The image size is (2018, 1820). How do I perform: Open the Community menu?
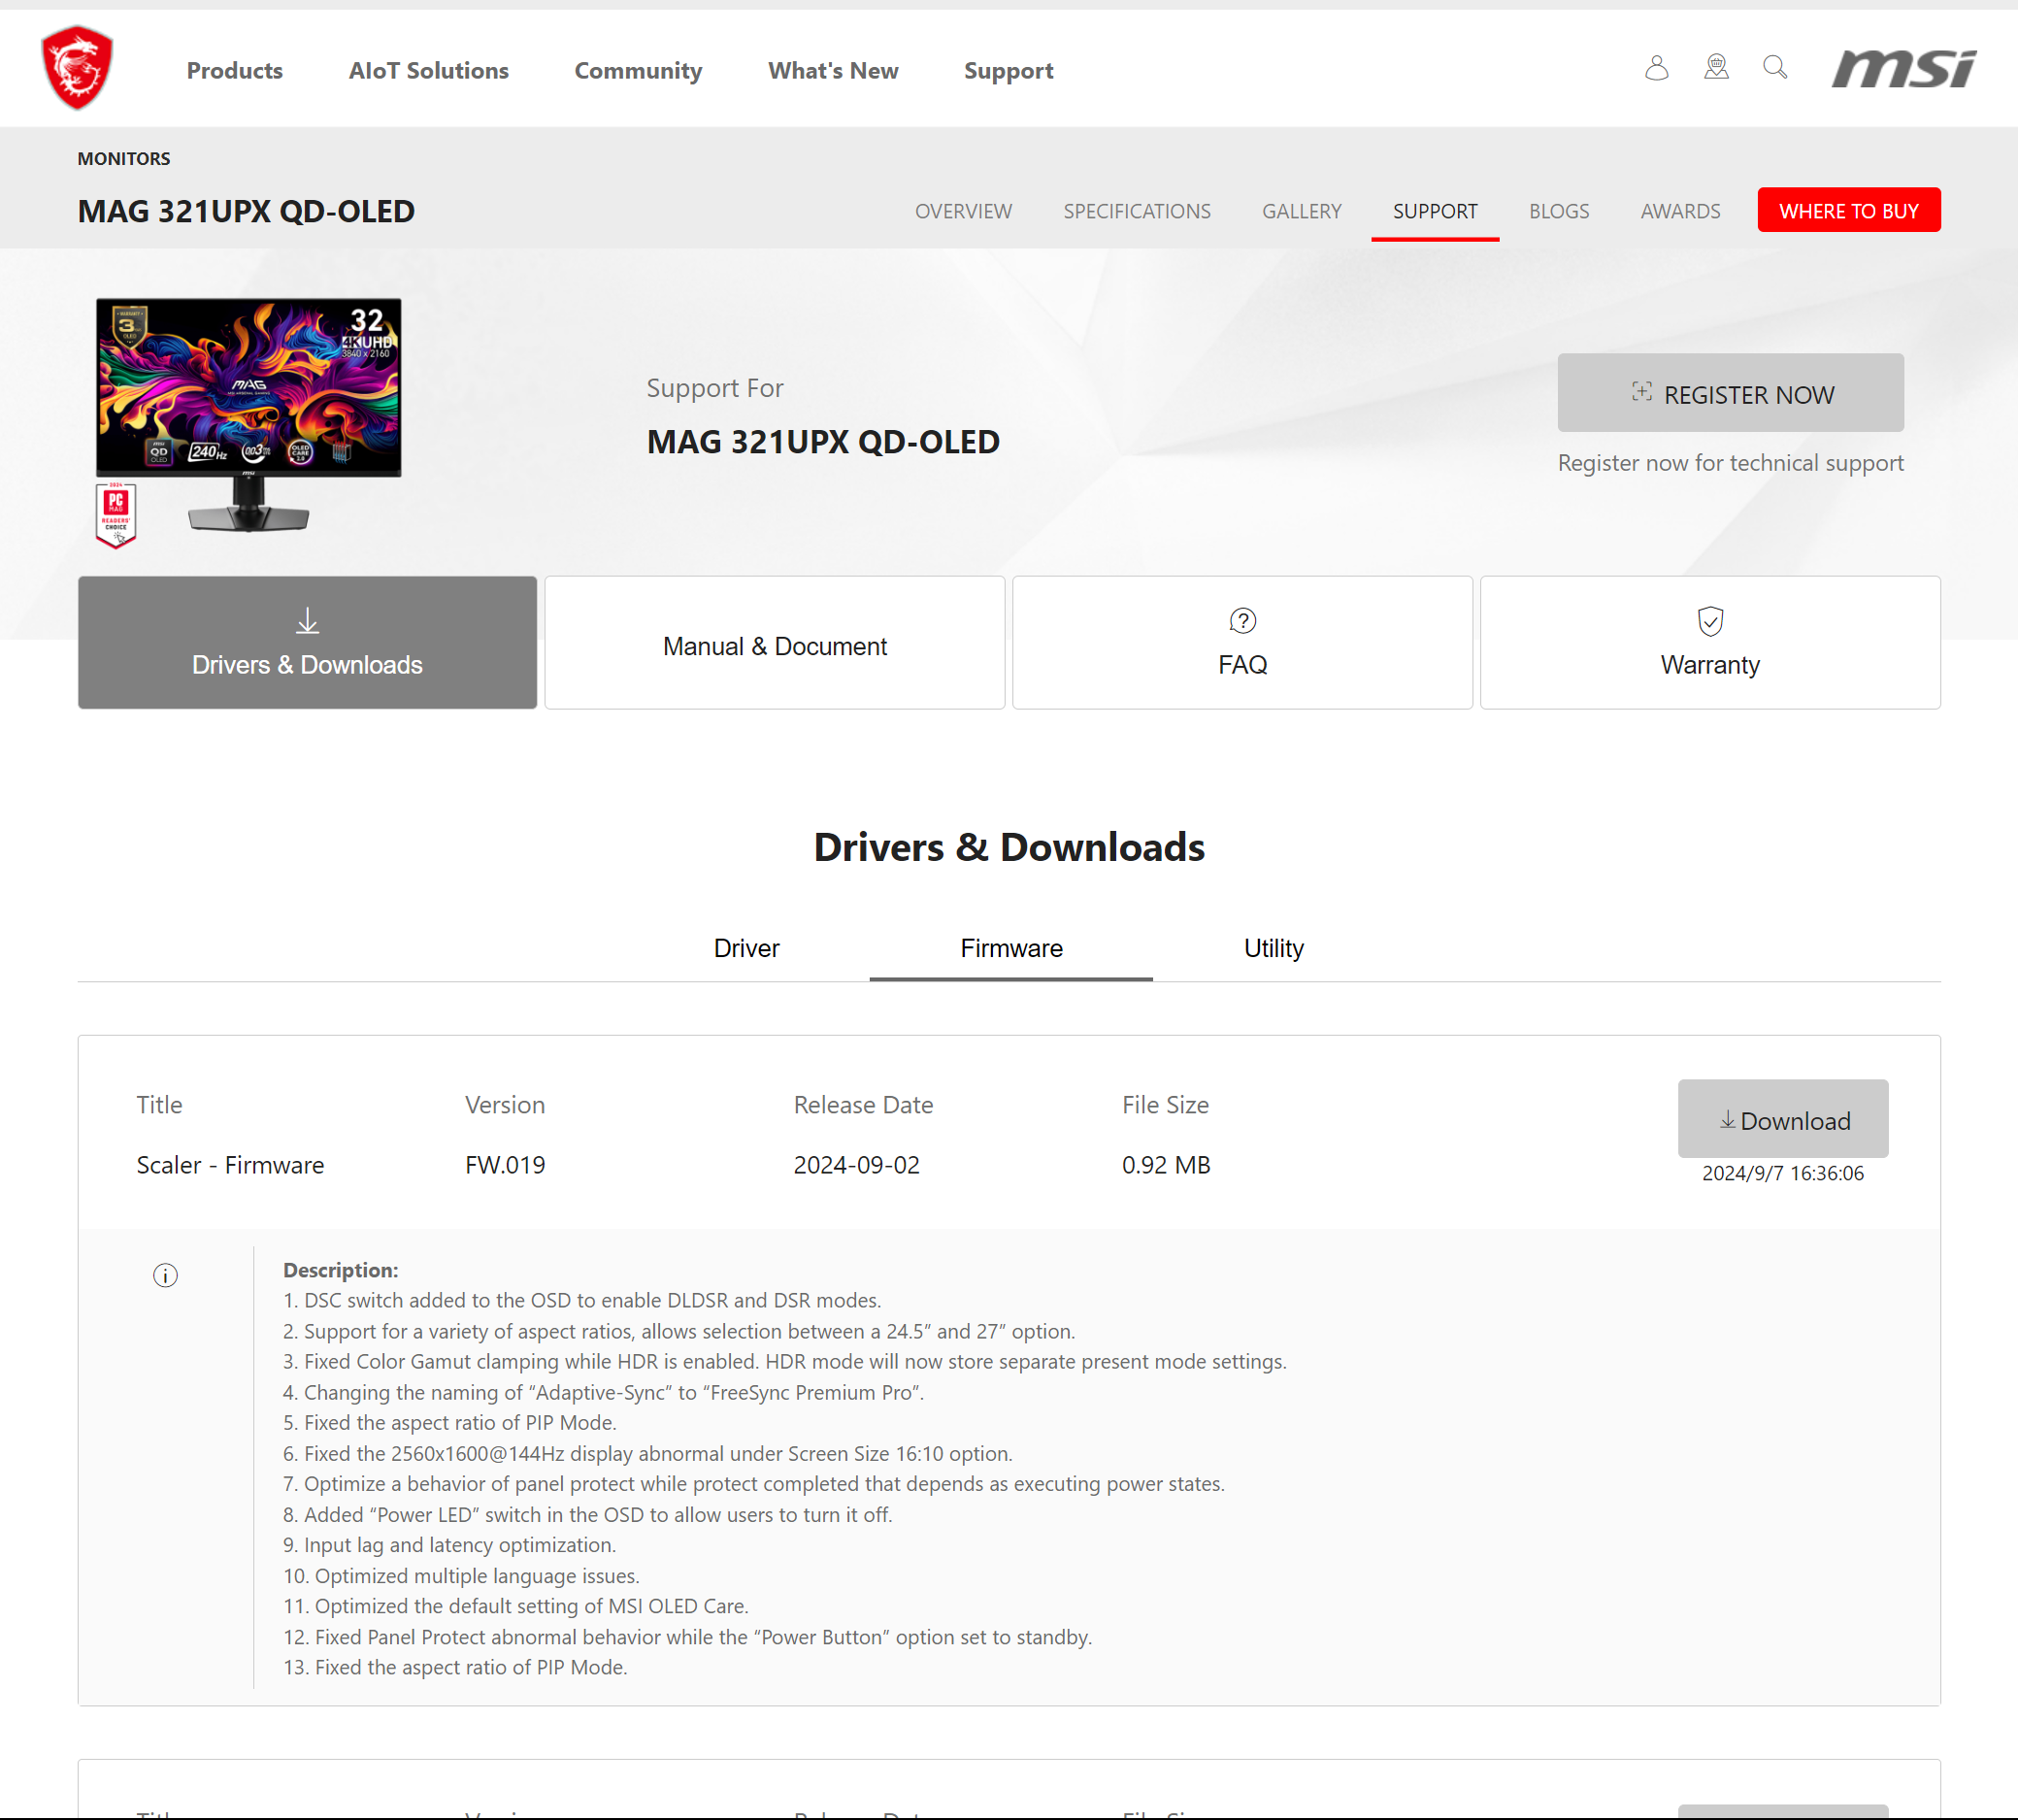(638, 71)
